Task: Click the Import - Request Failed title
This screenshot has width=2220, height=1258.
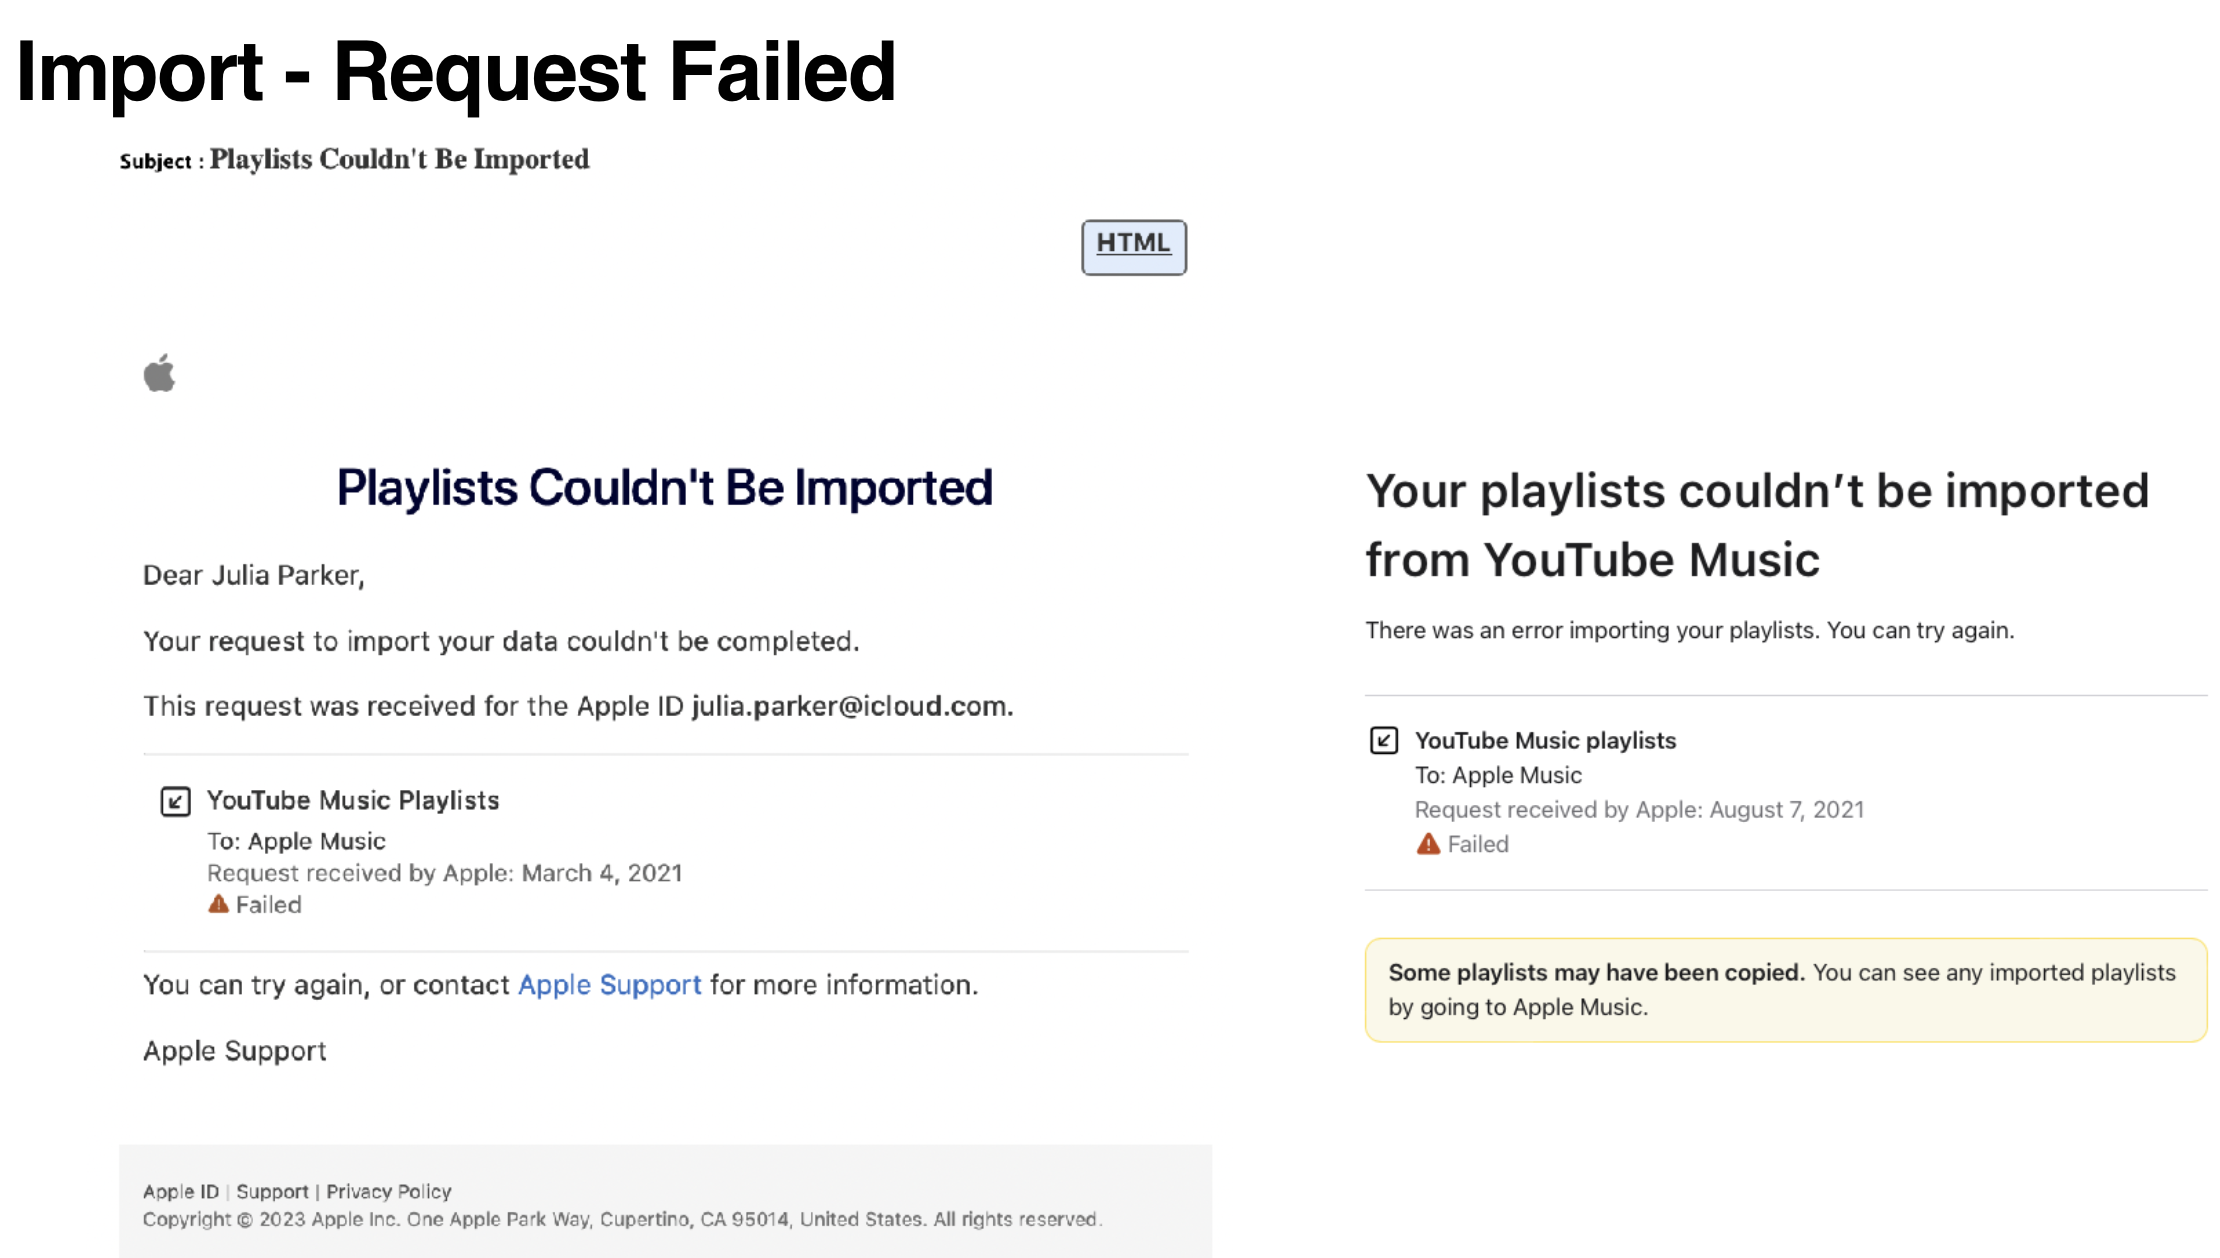Action: point(456,72)
